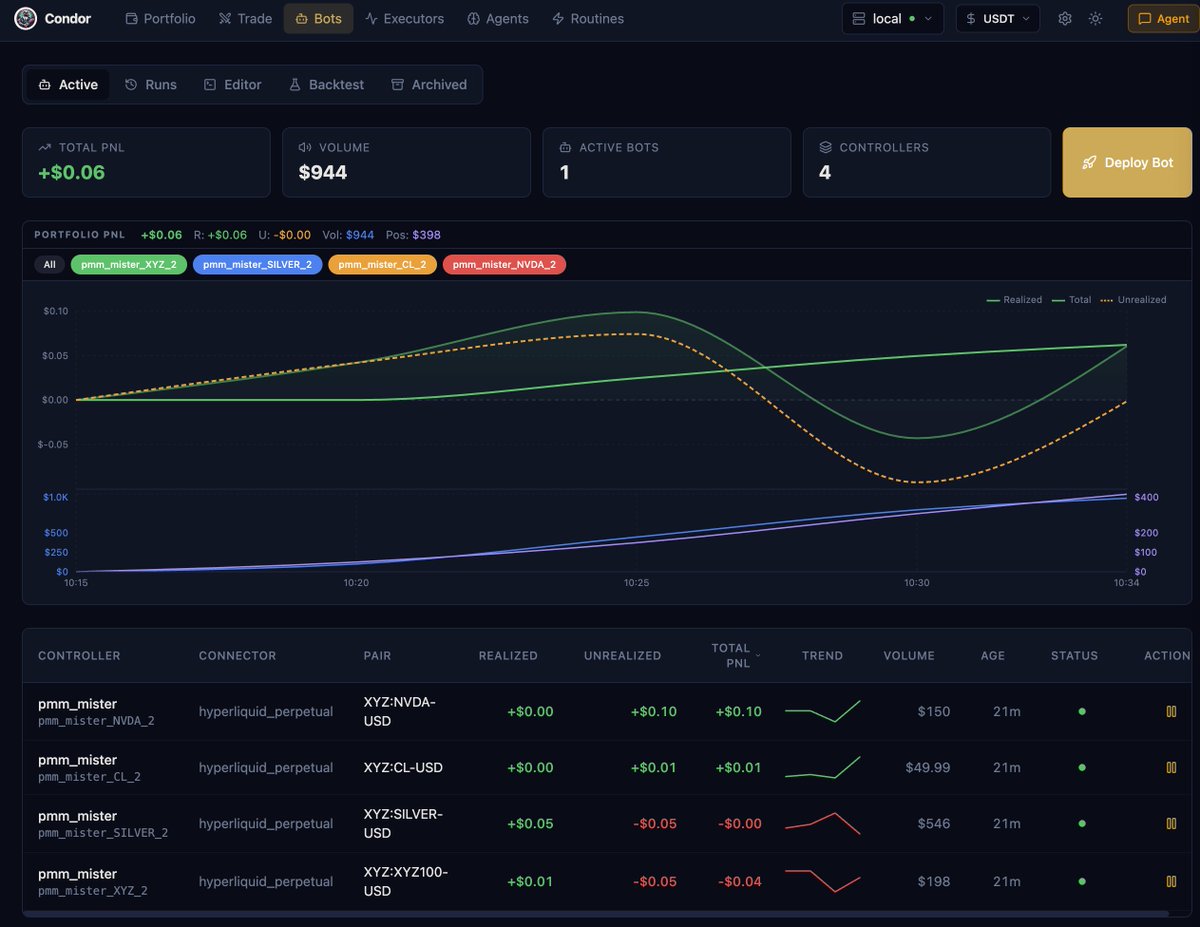The height and width of the screenshot is (927, 1200).
Task: Click the Total PNL trend icon
Action: point(45,147)
